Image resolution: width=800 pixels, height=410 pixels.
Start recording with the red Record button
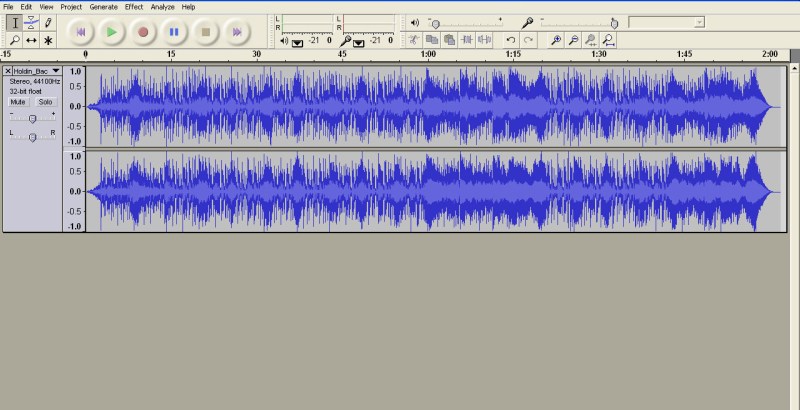(143, 32)
